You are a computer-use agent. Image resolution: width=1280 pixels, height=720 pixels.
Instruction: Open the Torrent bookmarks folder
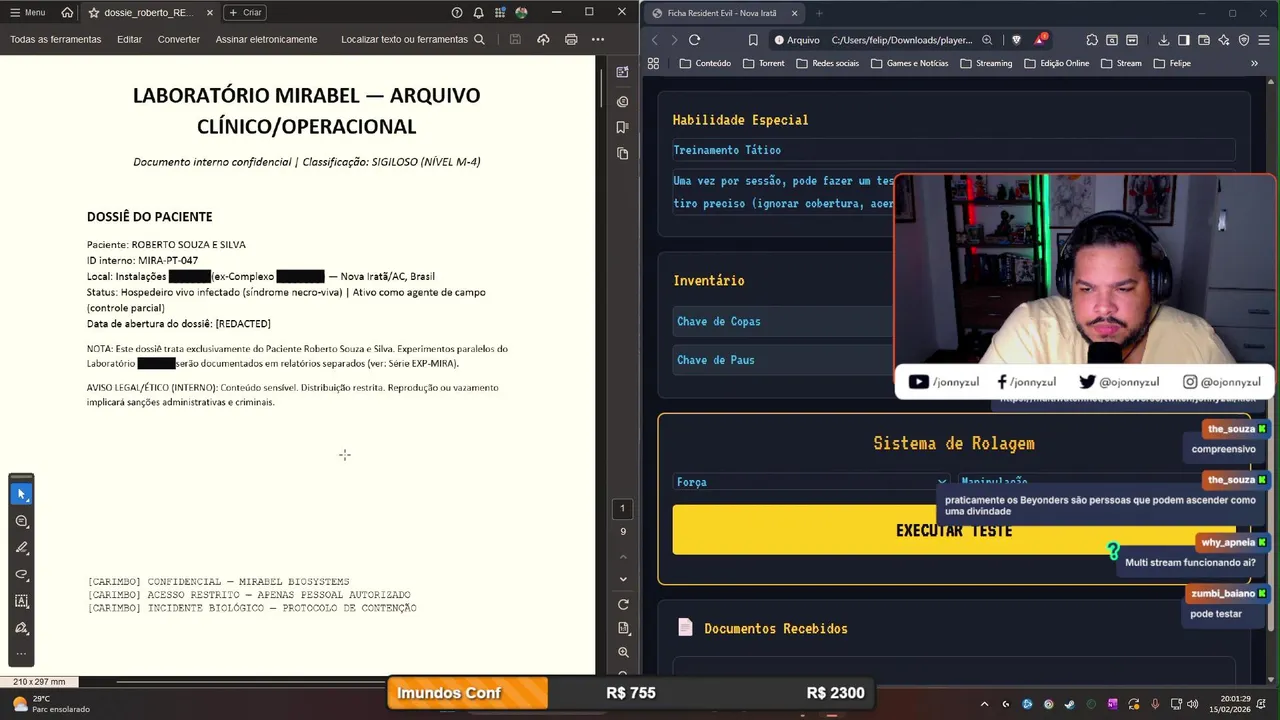764,63
